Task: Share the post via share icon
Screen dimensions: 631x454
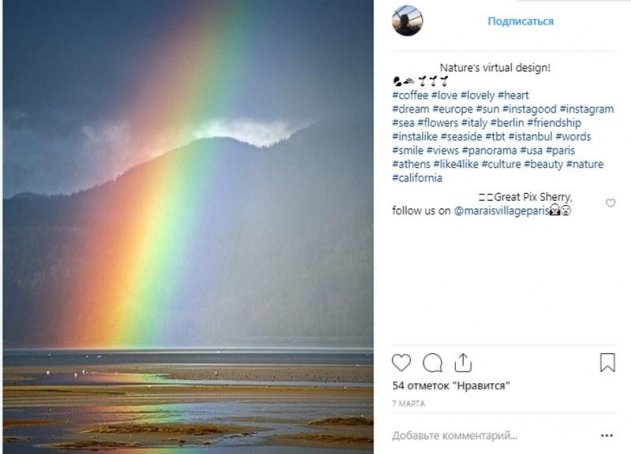Action: pyautogui.click(x=463, y=363)
